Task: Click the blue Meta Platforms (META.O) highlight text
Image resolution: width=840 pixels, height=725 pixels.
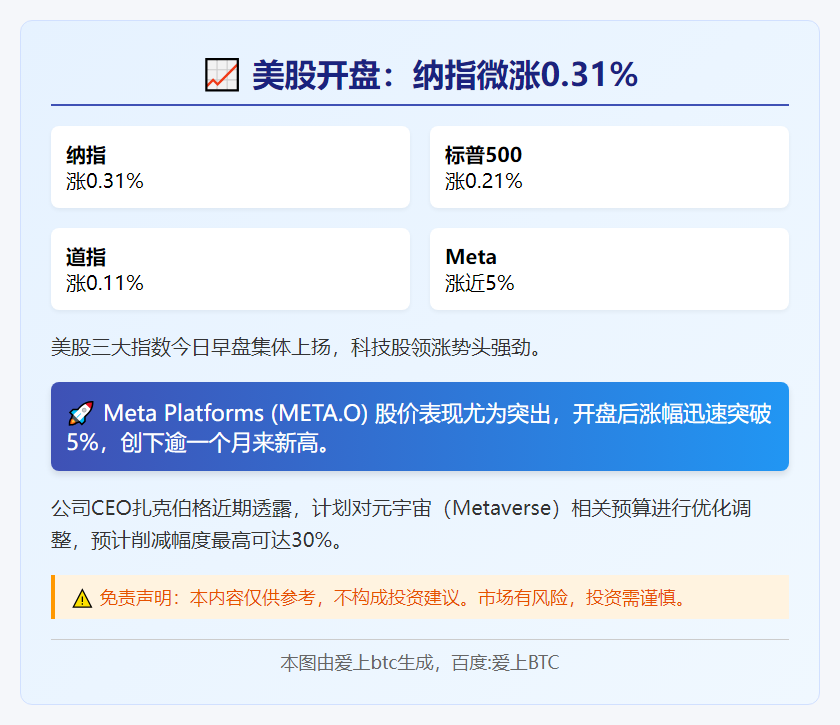Action: [x=419, y=428]
